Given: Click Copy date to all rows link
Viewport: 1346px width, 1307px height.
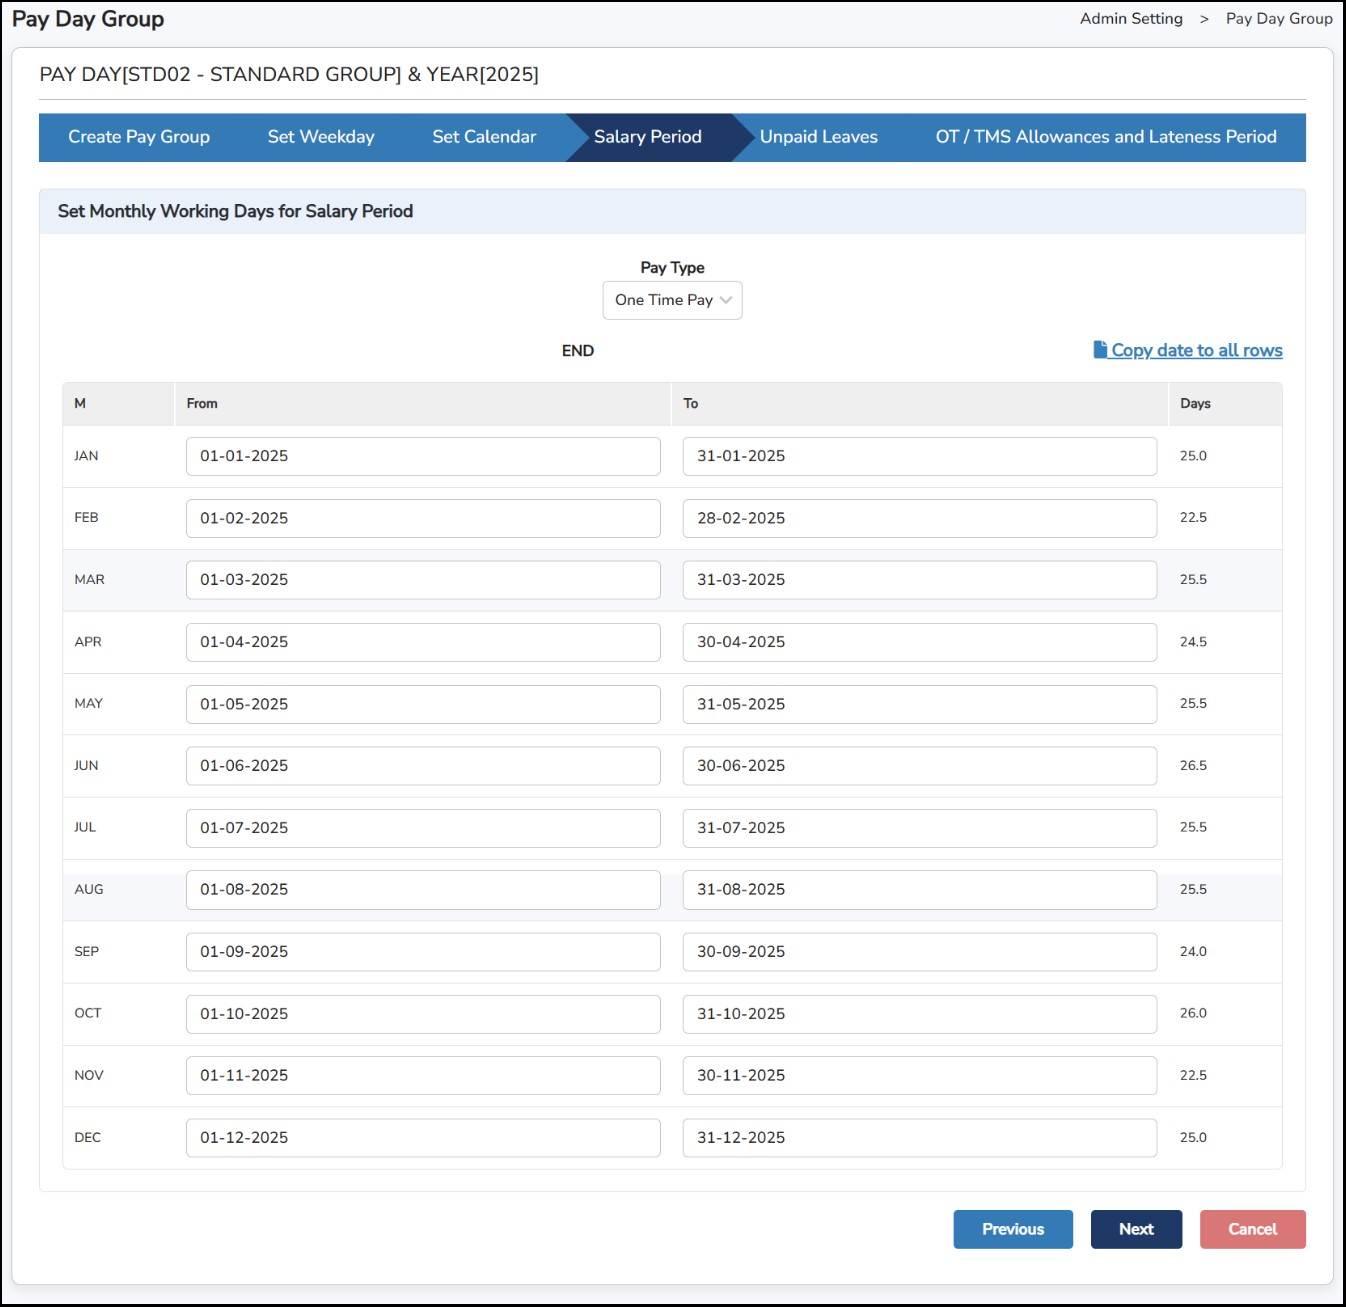Looking at the screenshot, I should [1196, 350].
